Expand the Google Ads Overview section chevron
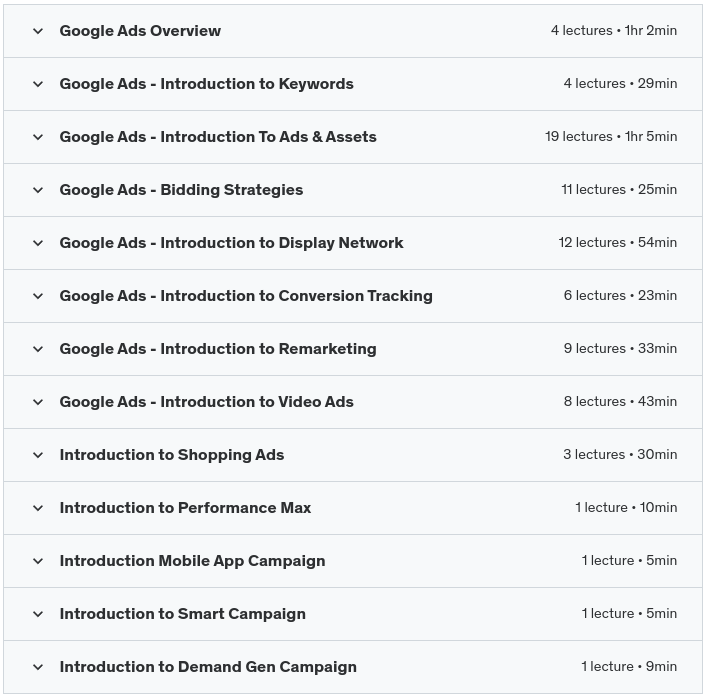The image size is (706, 694). 38,31
